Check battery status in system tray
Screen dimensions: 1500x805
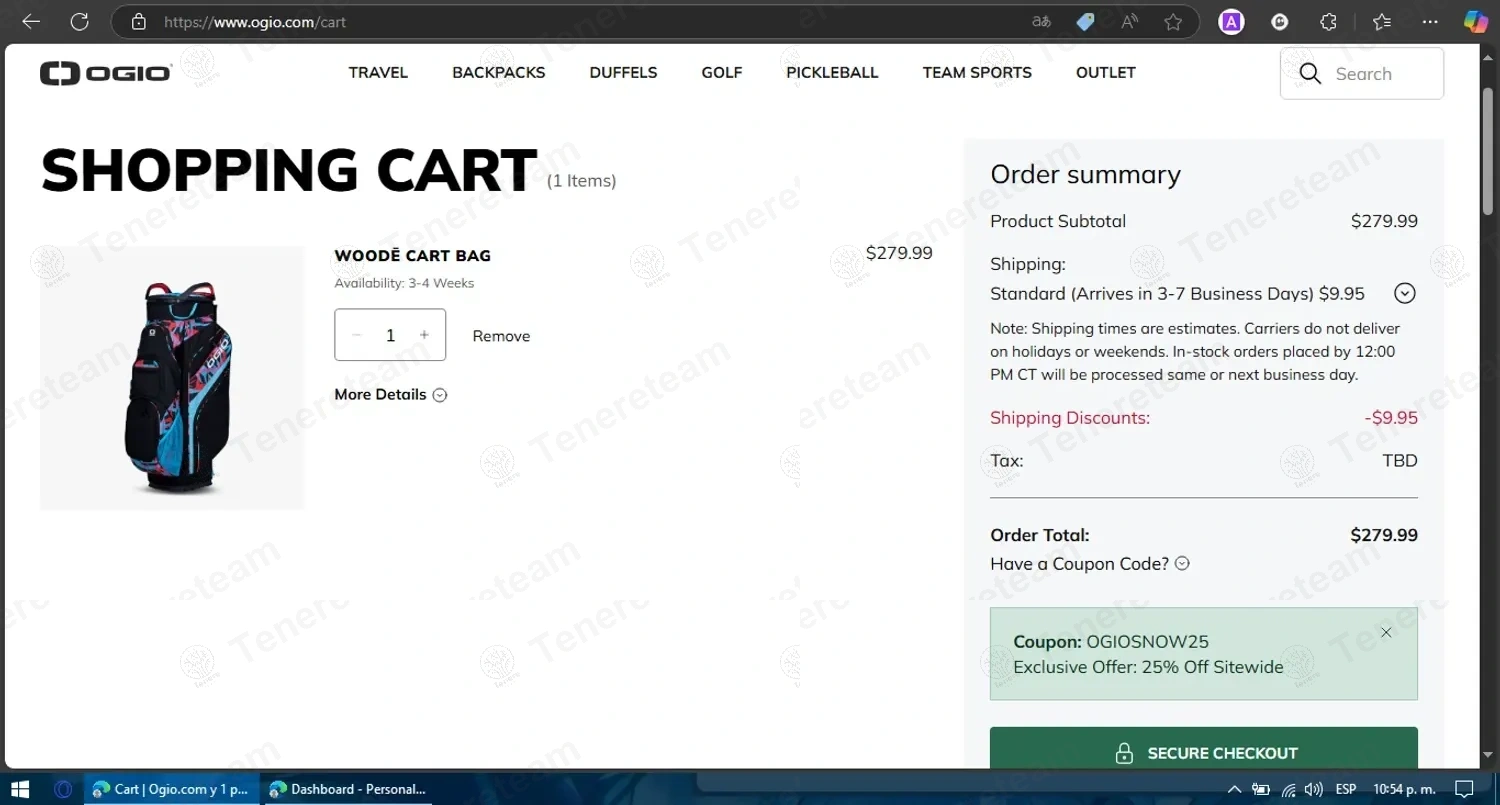tap(1262, 789)
